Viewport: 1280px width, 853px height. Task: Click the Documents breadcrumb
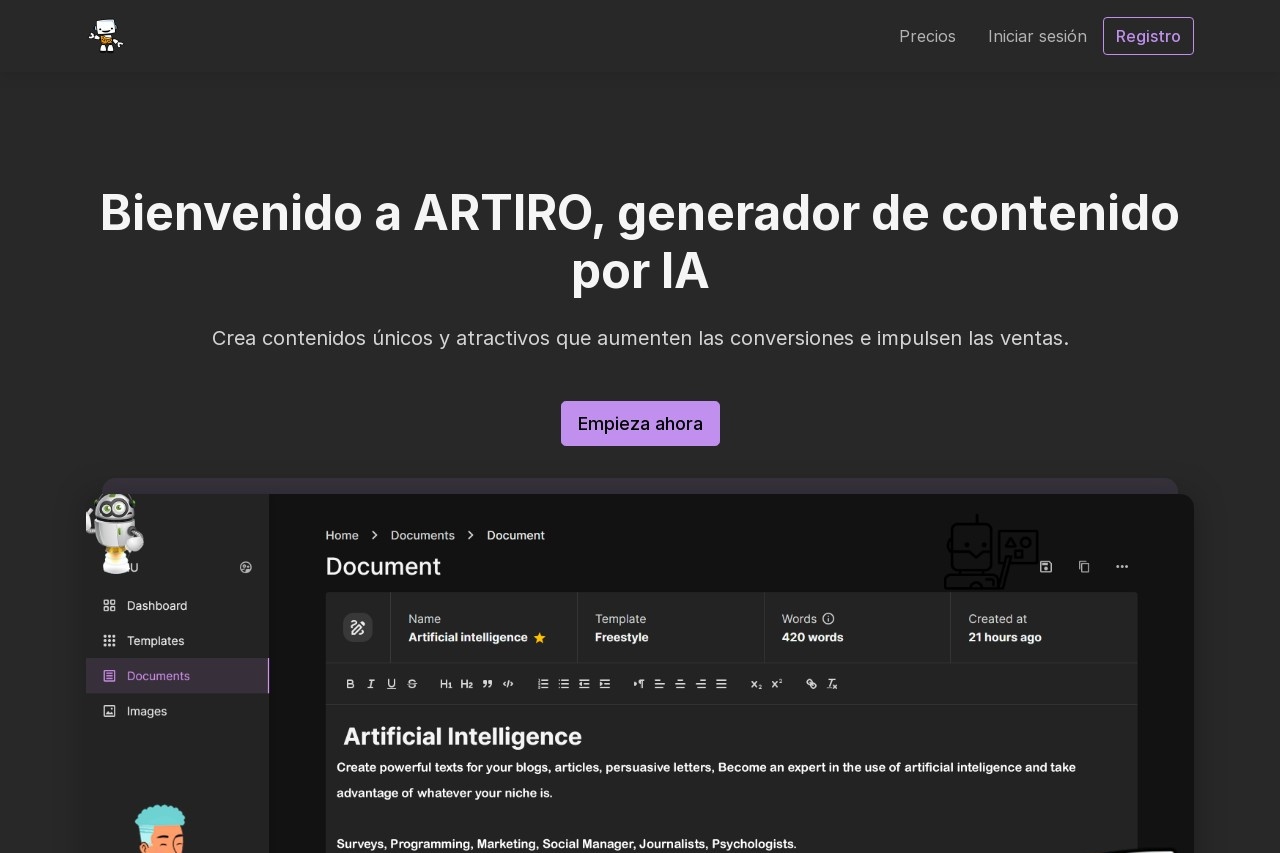tap(422, 535)
